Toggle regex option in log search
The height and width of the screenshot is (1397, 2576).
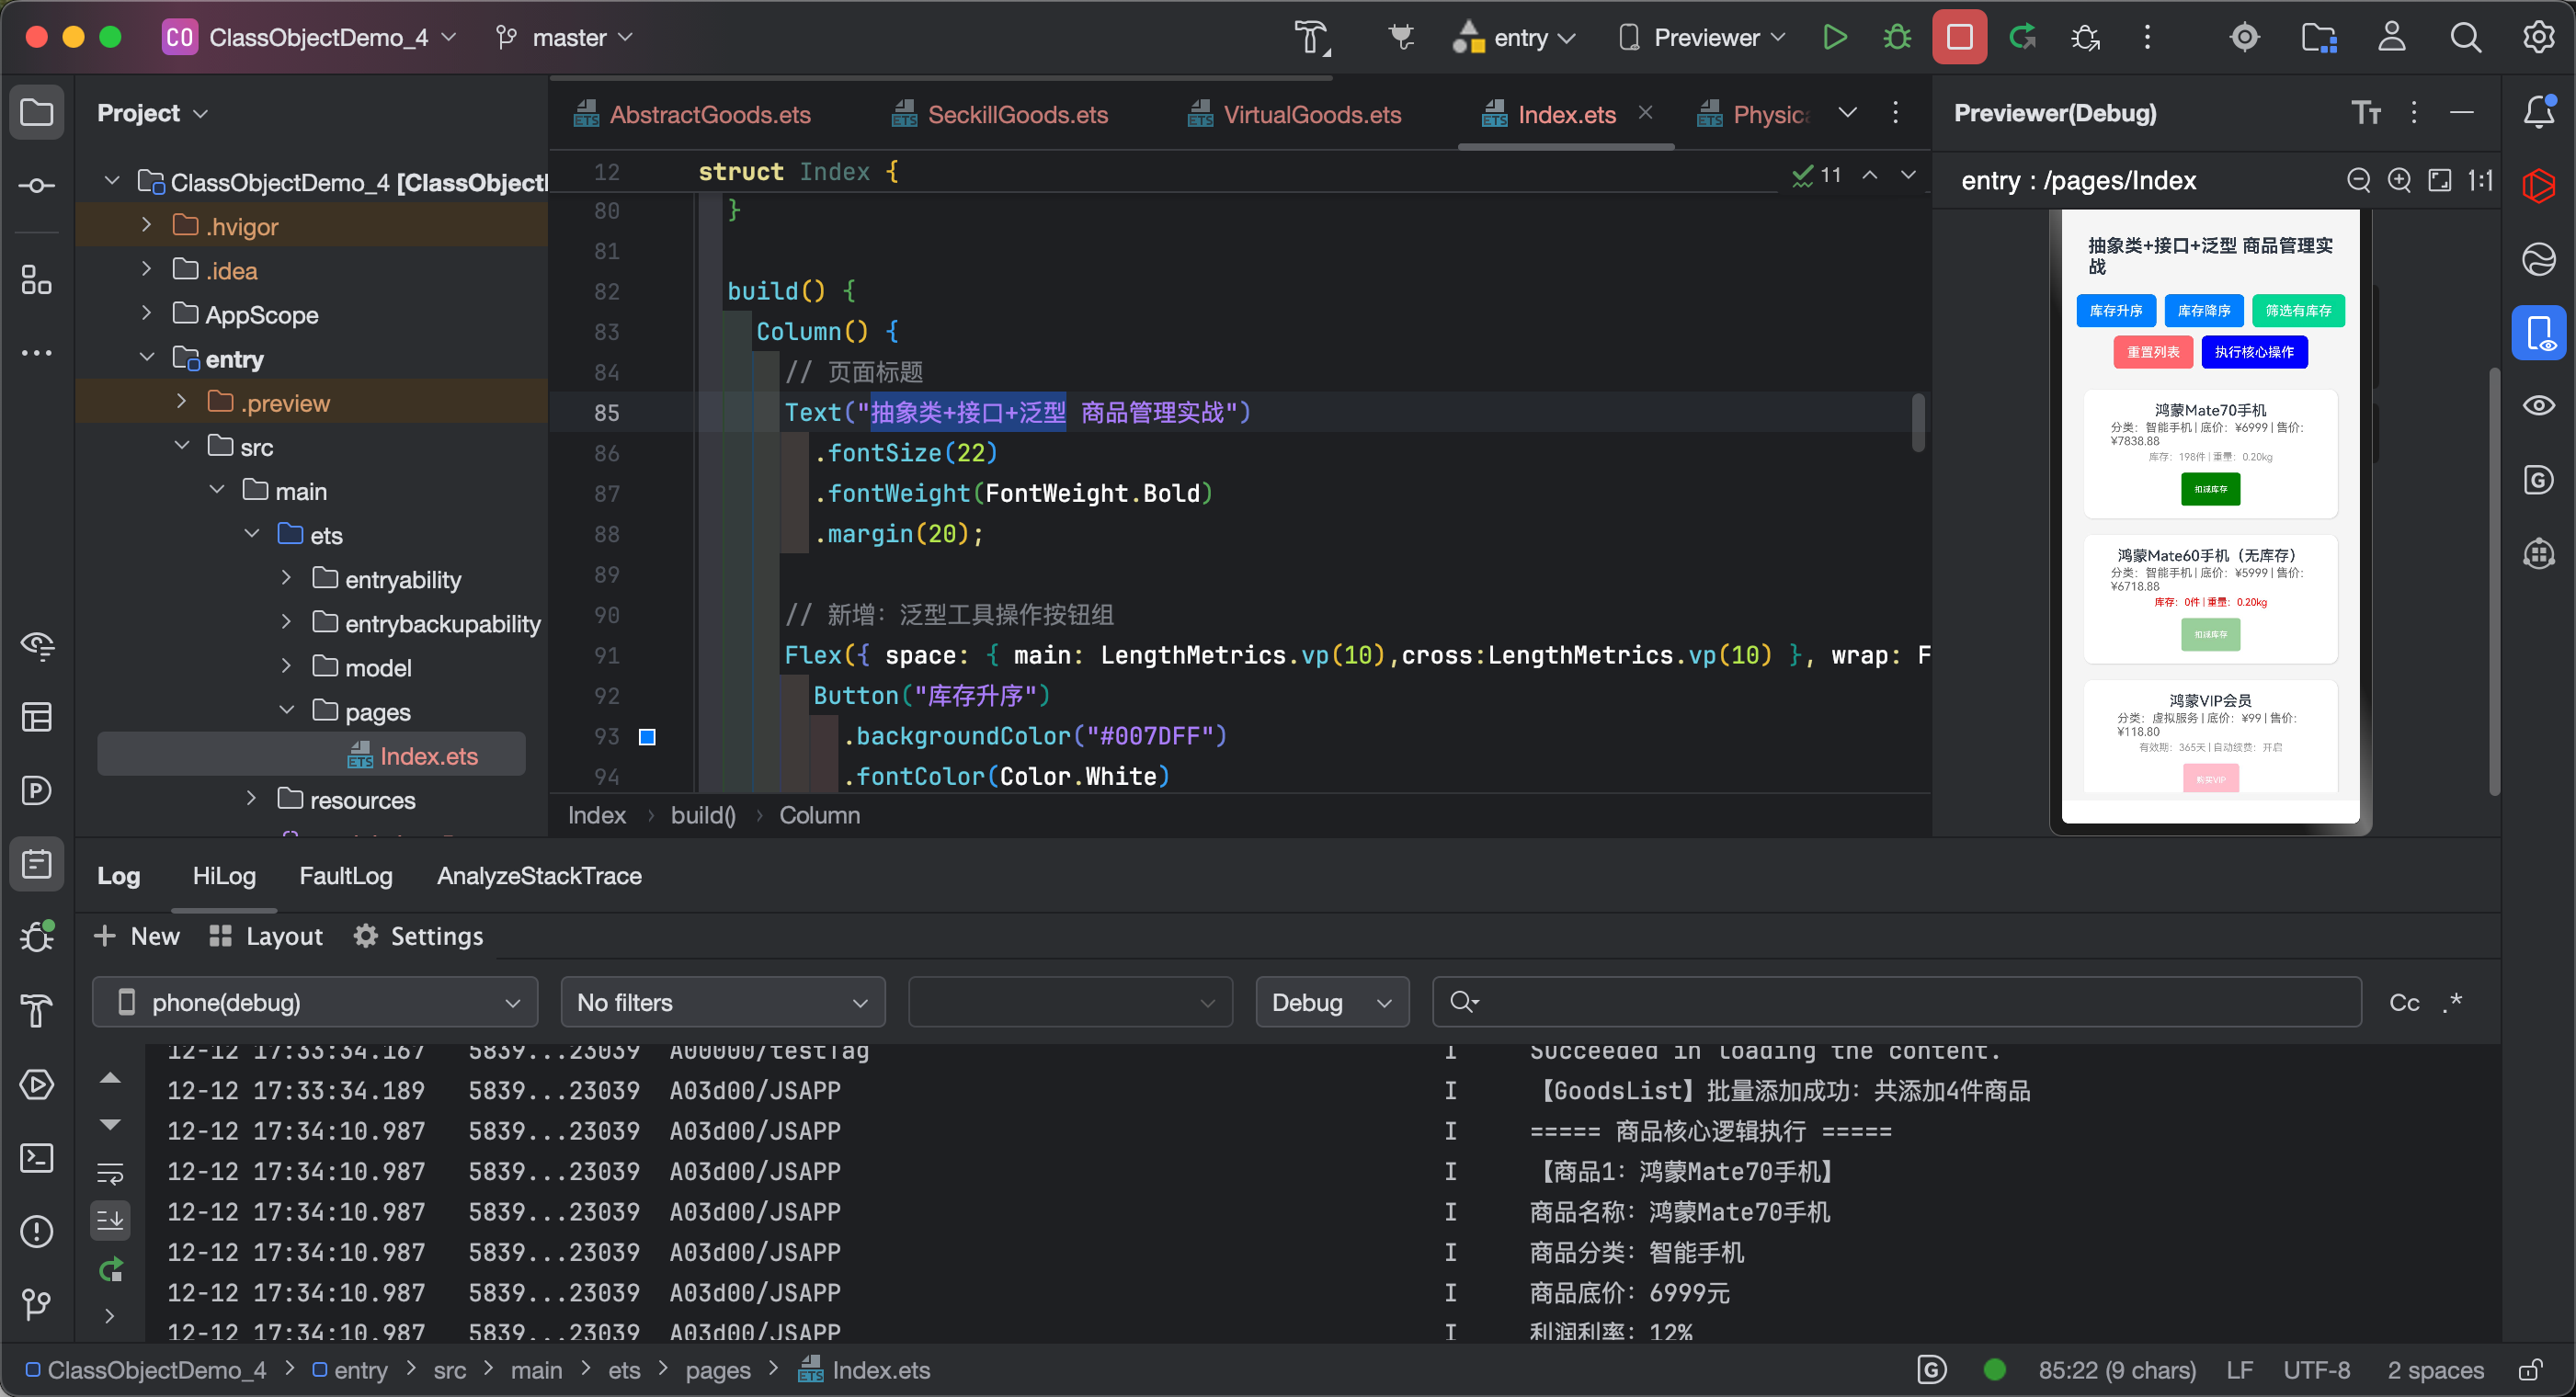coord(2453,1003)
